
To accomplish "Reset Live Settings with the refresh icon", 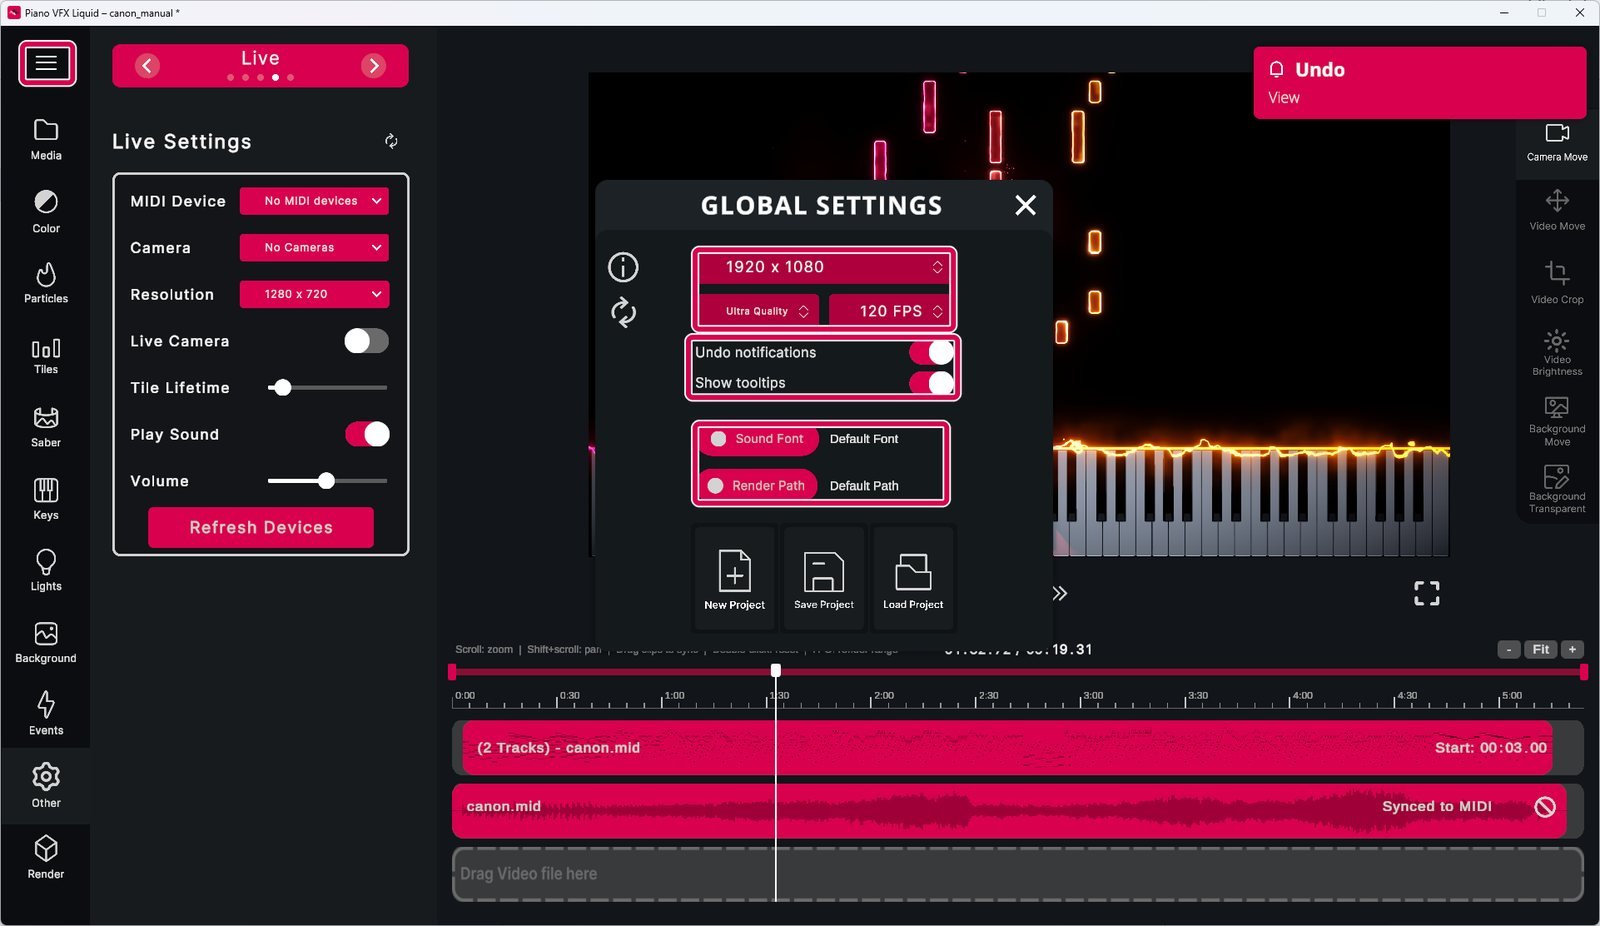I will [391, 141].
